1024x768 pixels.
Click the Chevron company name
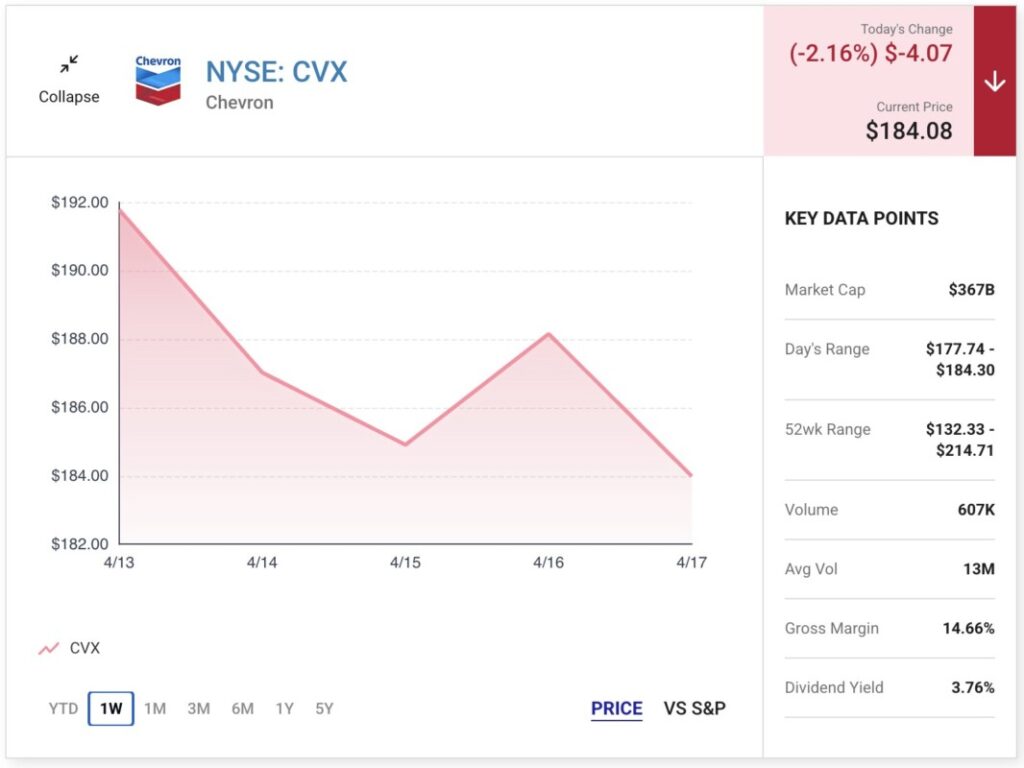(x=239, y=102)
